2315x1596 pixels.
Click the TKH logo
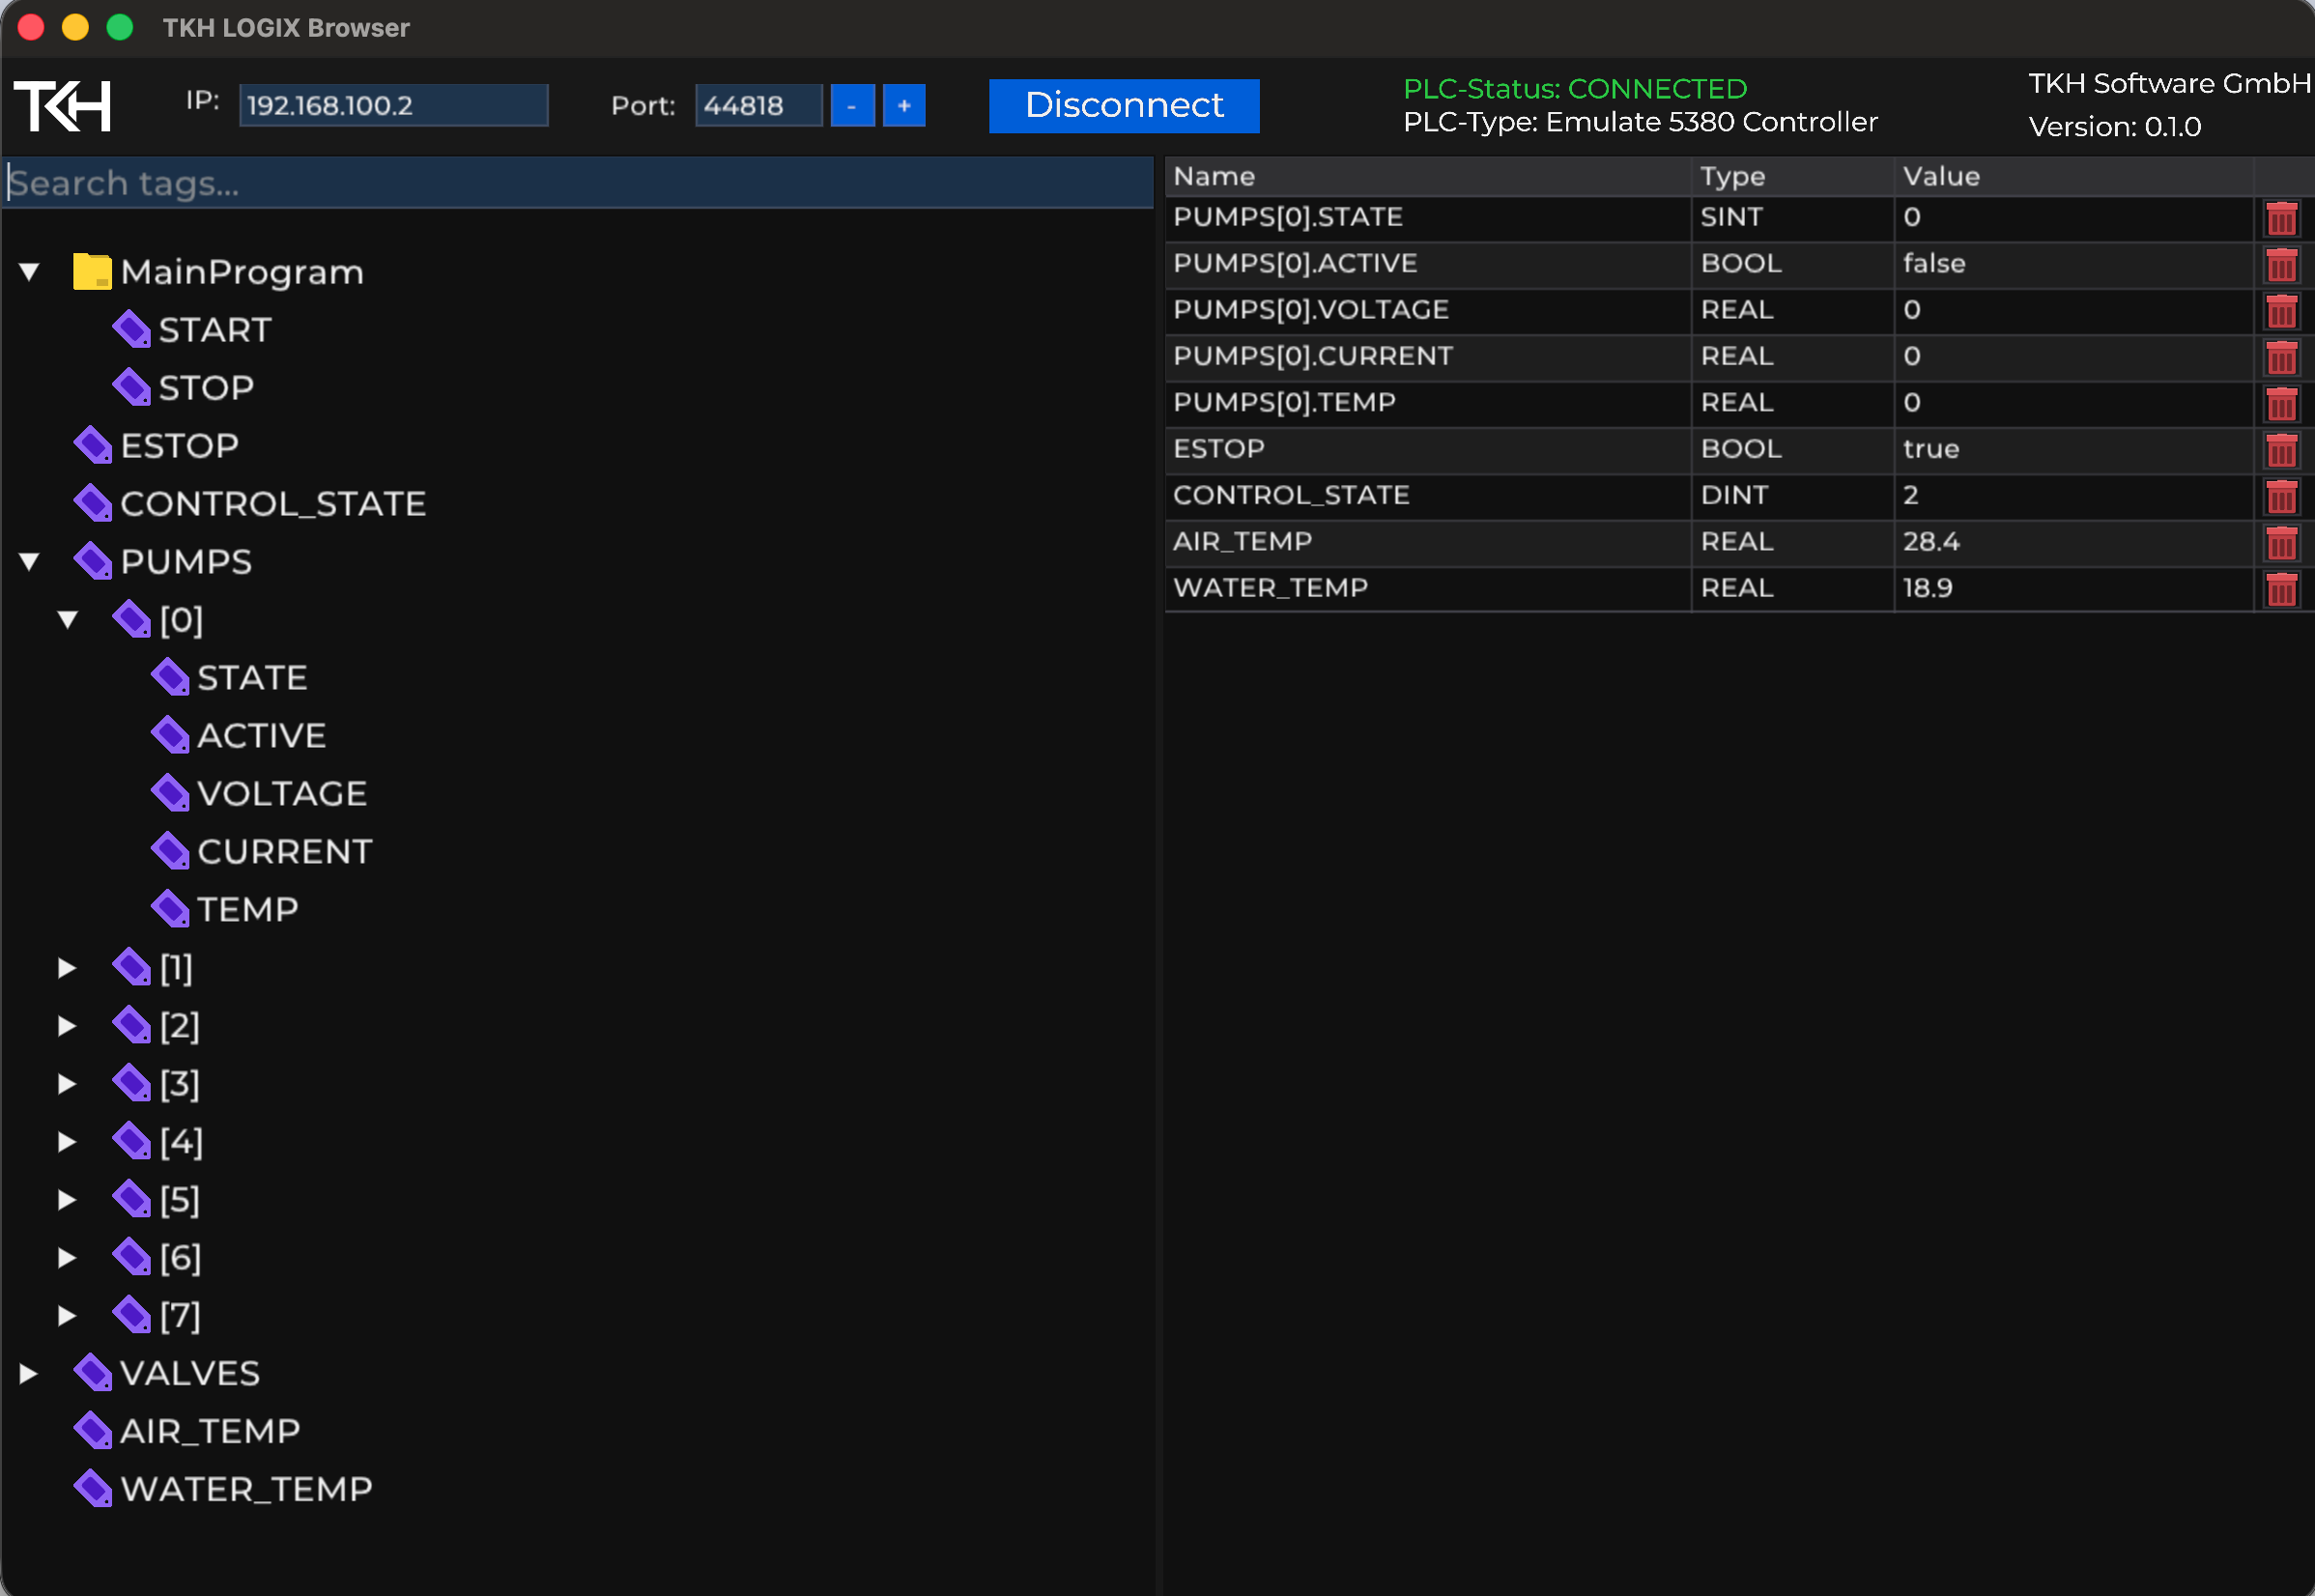[x=62, y=105]
